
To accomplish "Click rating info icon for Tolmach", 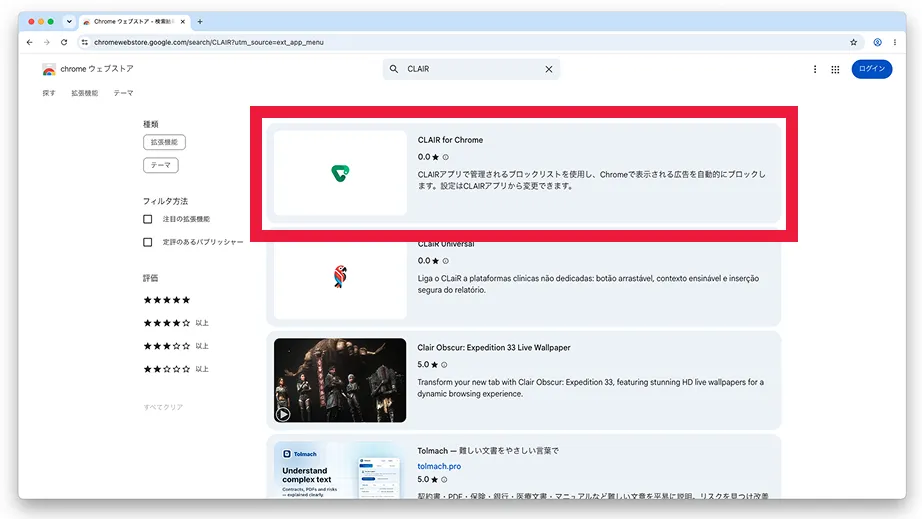I will (x=445, y=480).
